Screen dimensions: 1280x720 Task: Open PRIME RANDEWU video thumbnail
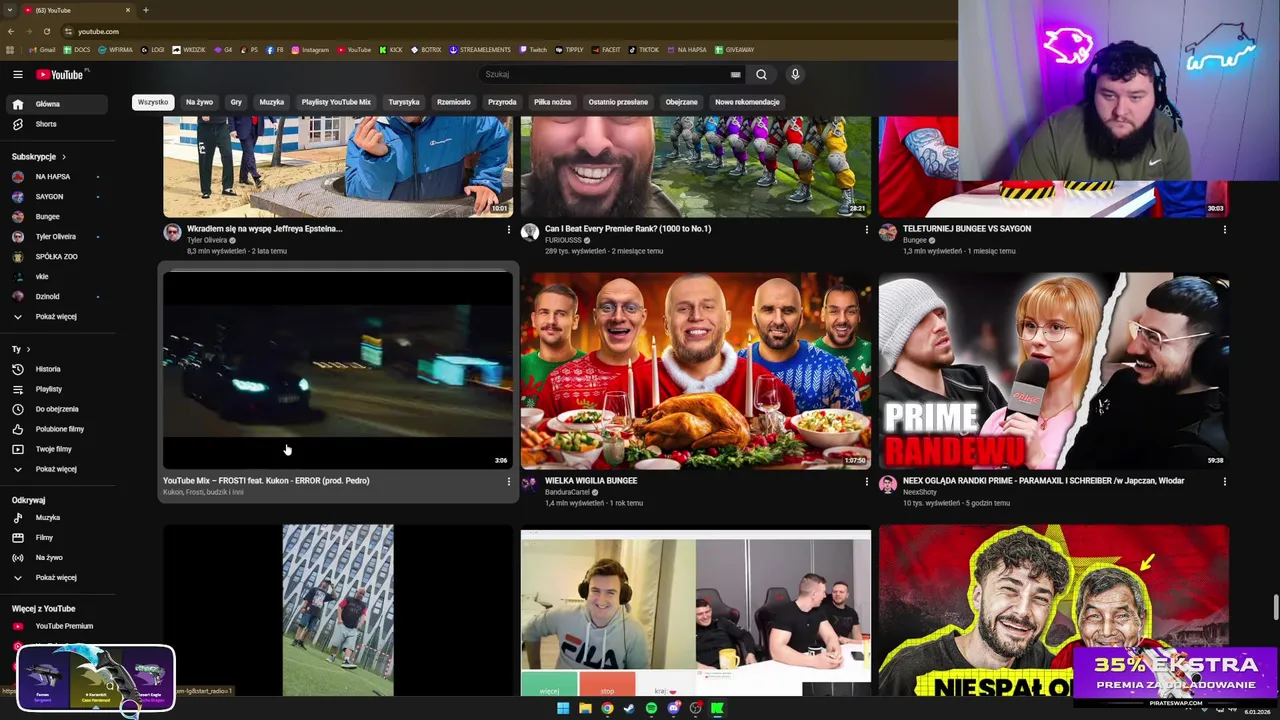tap(1054, 370)
